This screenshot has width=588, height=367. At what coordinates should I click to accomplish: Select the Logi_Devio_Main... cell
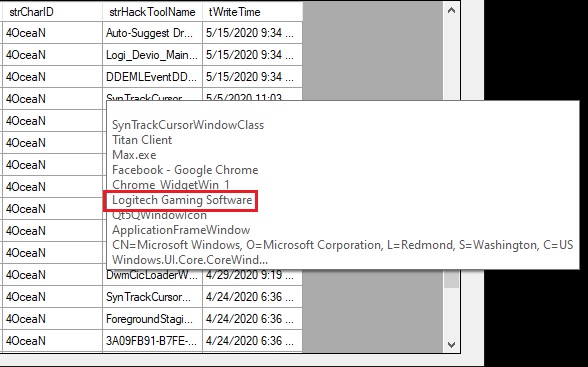[153, 55]
